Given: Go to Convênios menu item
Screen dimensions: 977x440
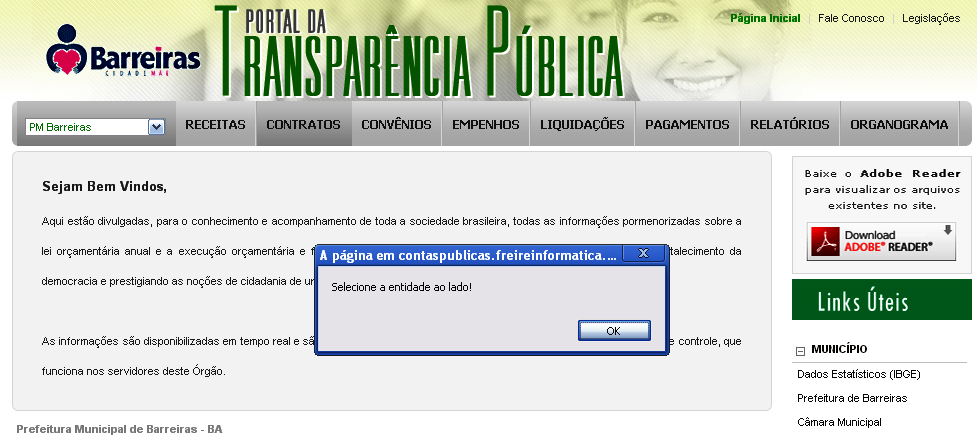Looking at the screenshot, I should 397,125.
